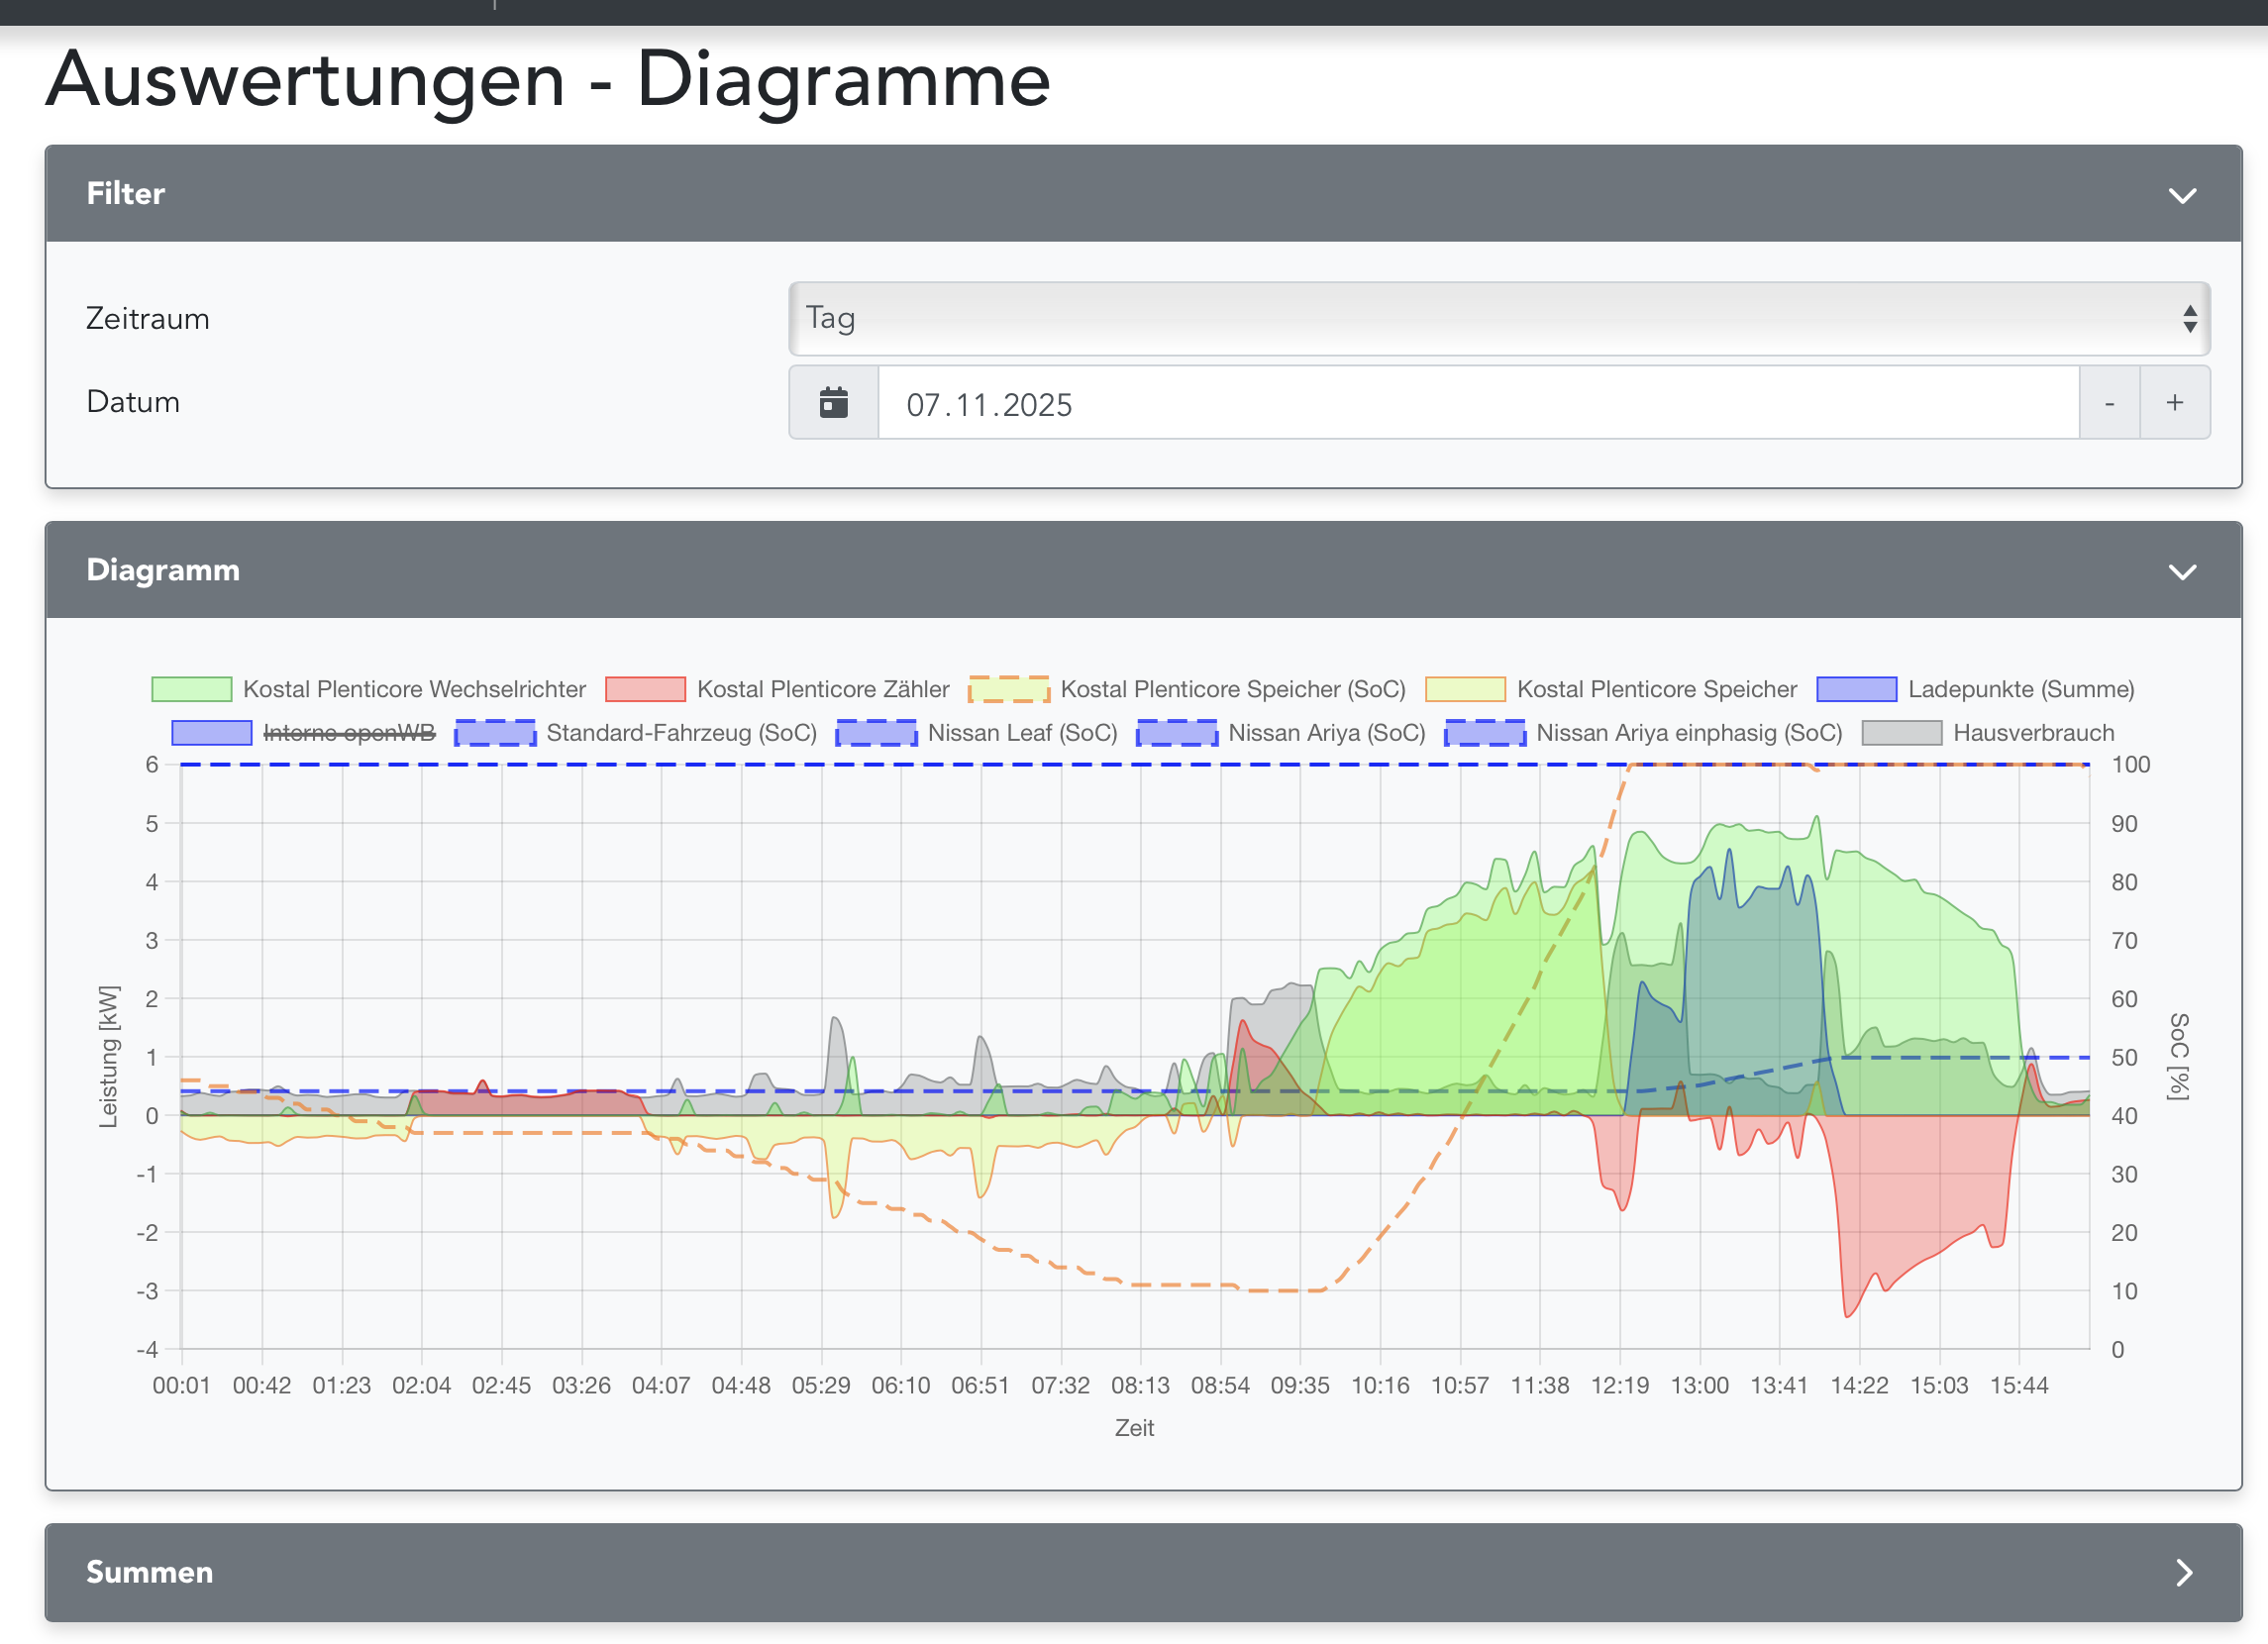This screenshot has height=1644, width=2268.
Task: Advance the date with plus button
Action: coord(2174,403)
